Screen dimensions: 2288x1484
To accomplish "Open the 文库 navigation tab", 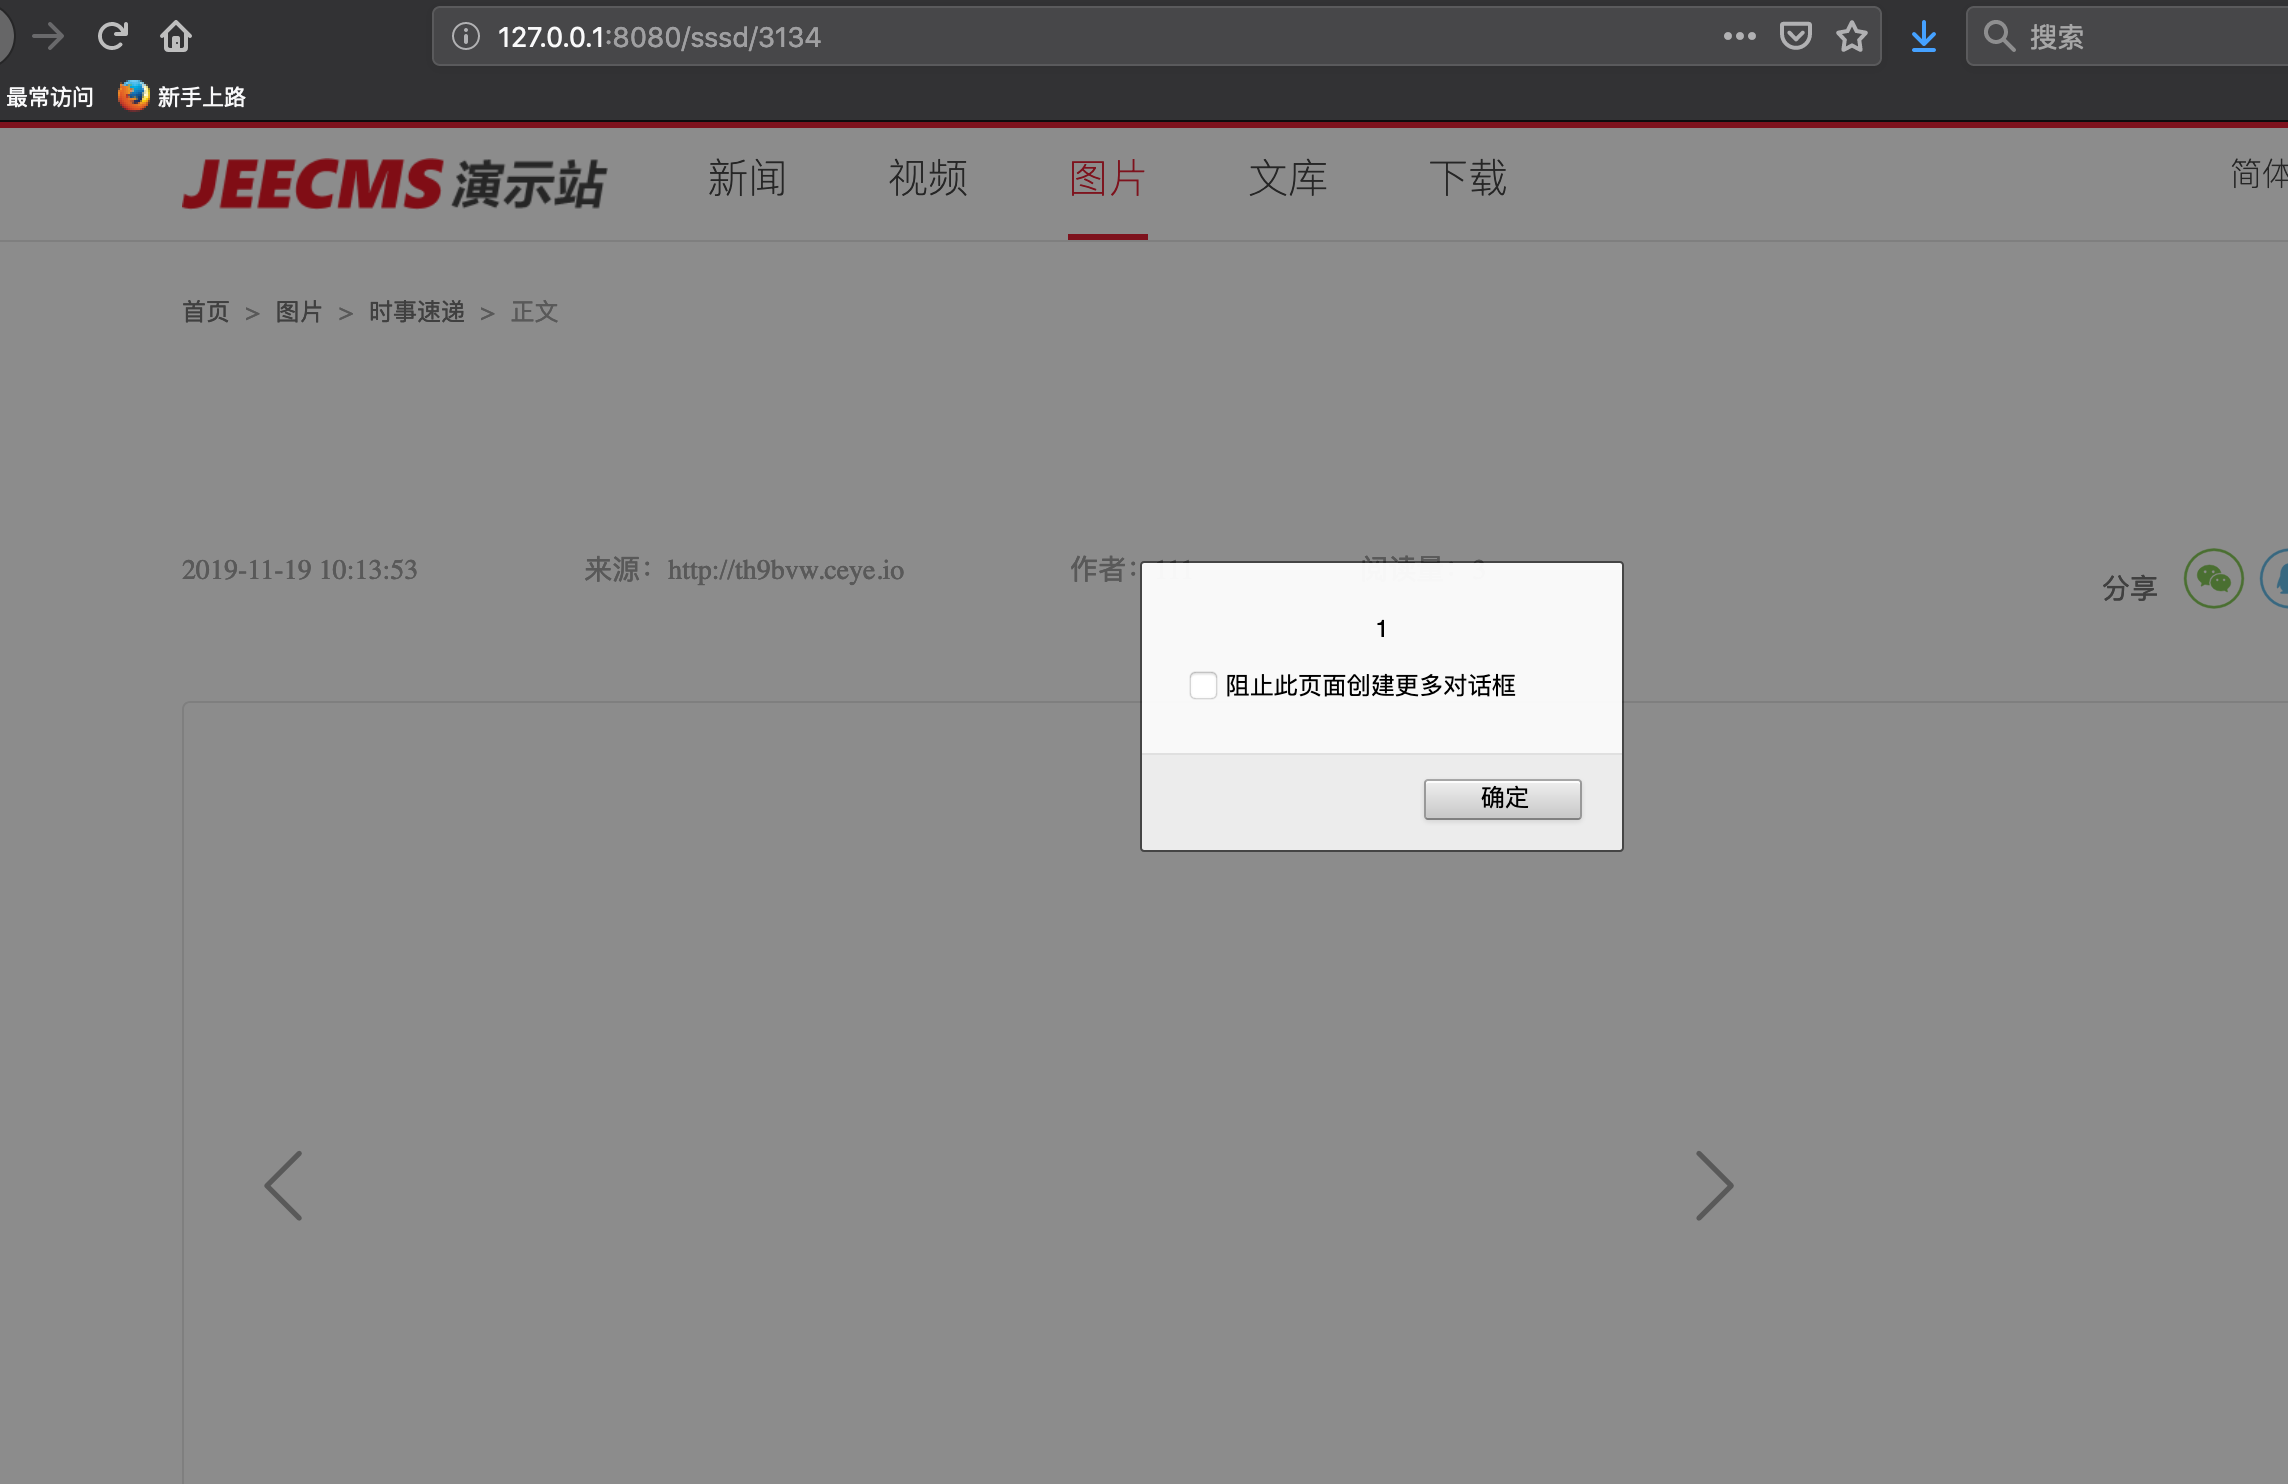I will [1287, 179].
